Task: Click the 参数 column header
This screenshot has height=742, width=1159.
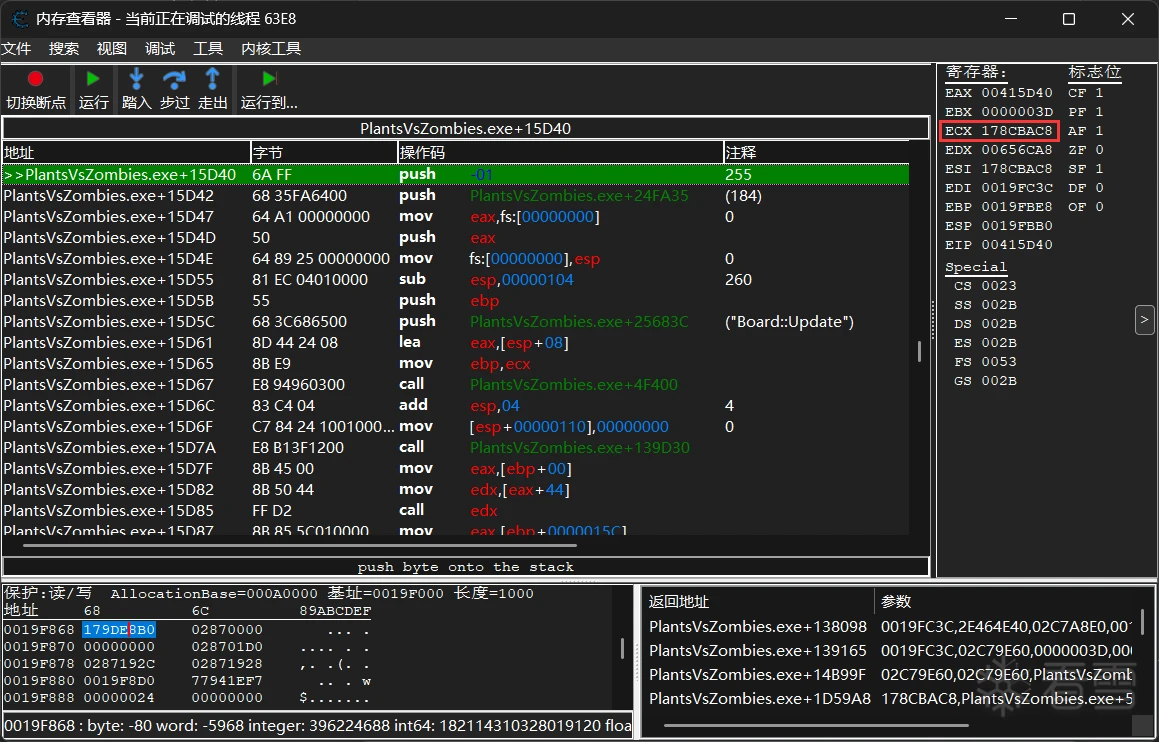Action: [1006, 602]
